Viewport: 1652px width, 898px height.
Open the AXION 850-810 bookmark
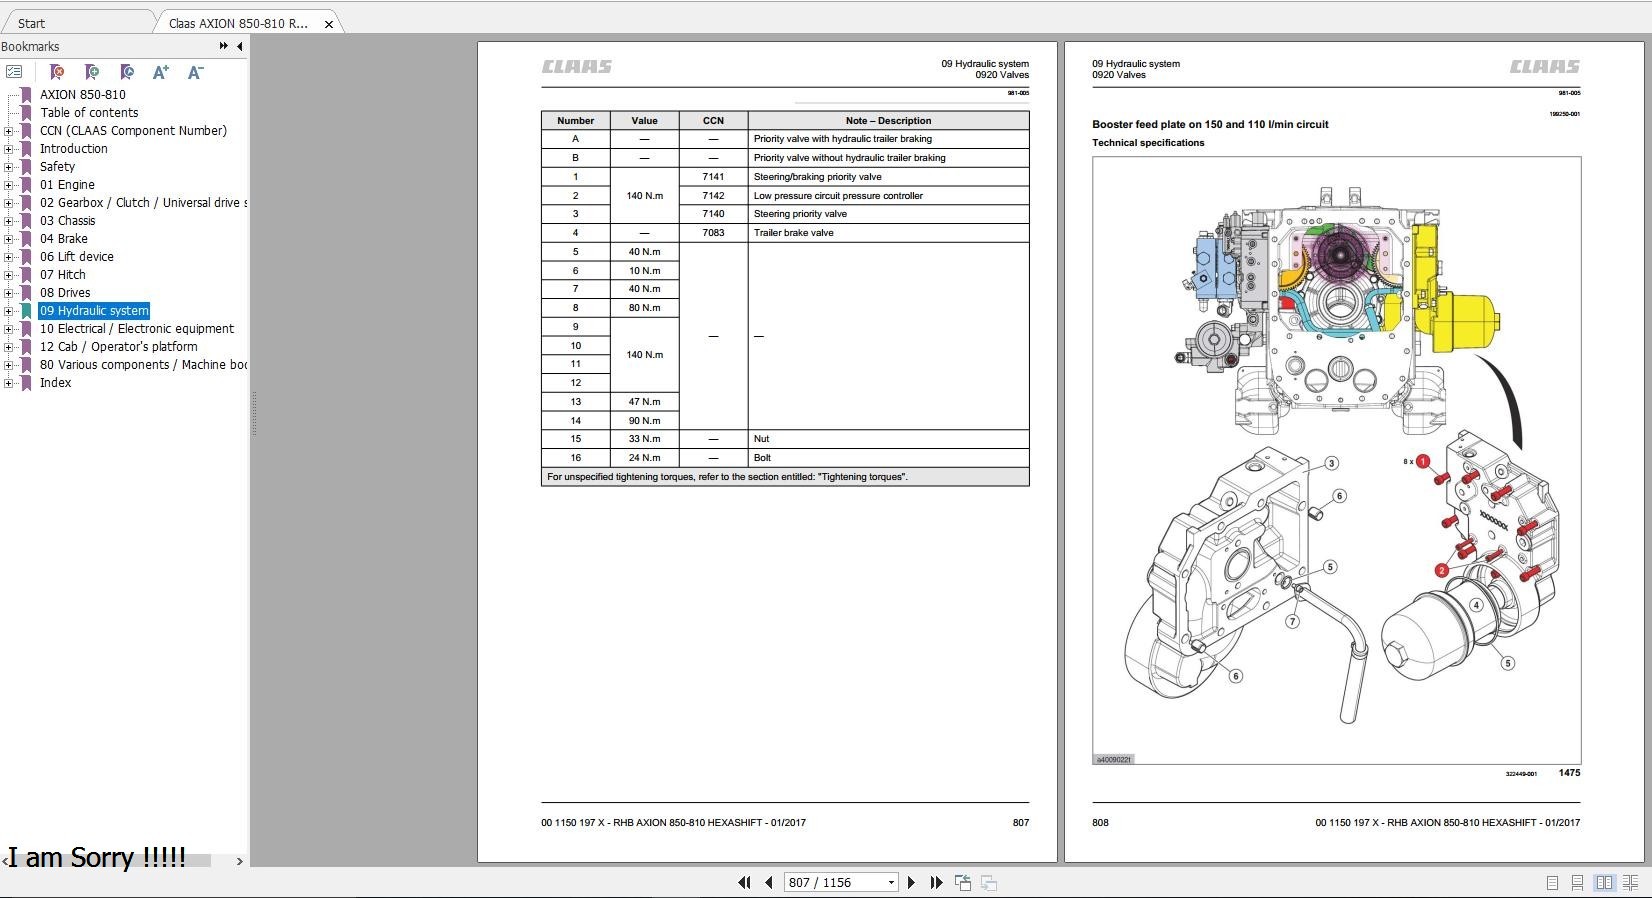(x=83, y=95)
